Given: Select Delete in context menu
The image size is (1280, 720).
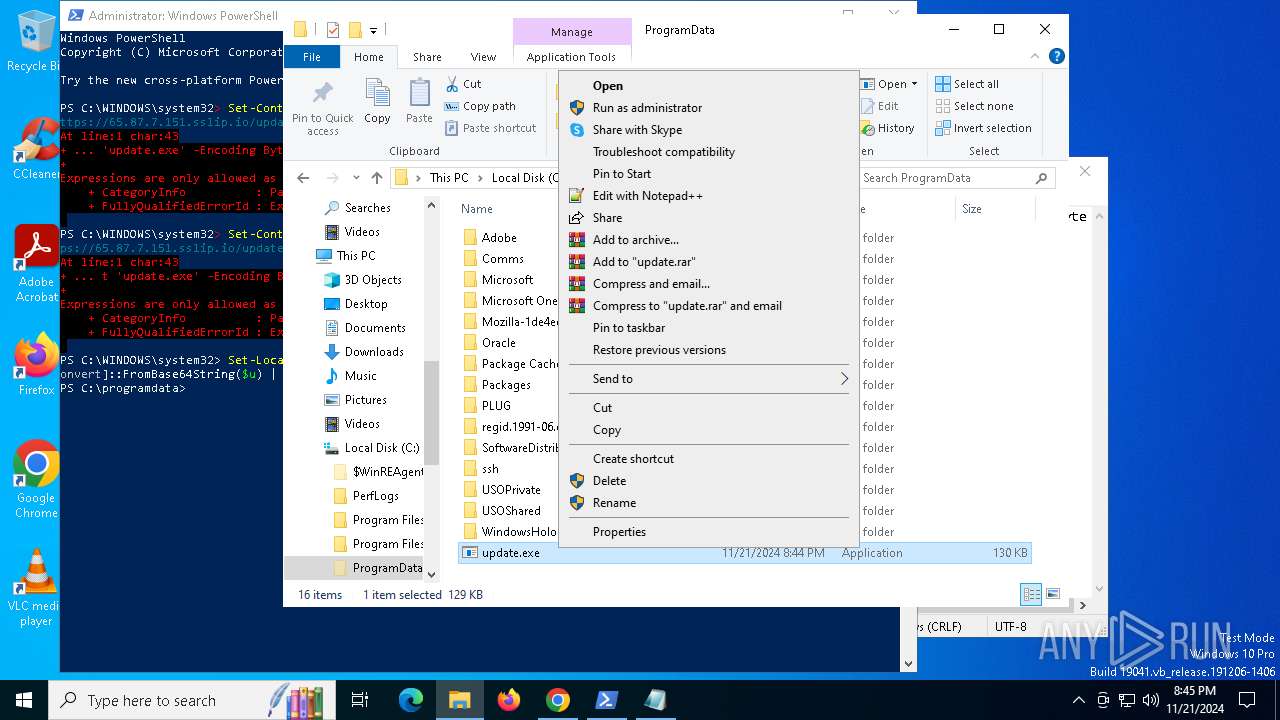Looking at the screenshot, I should (x=708, y=481).
